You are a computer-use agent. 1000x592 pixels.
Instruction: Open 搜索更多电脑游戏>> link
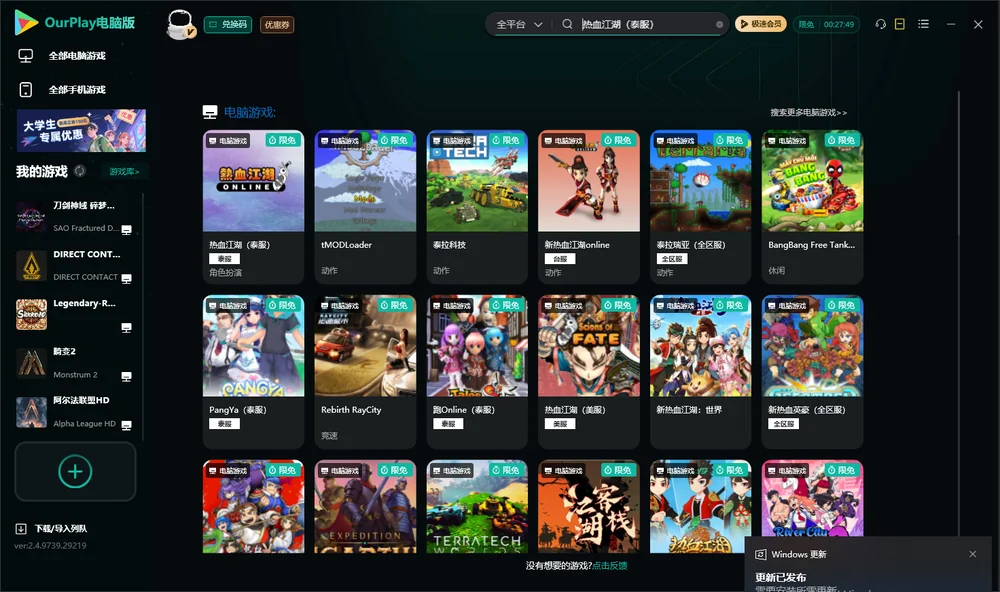pos(808,113)
